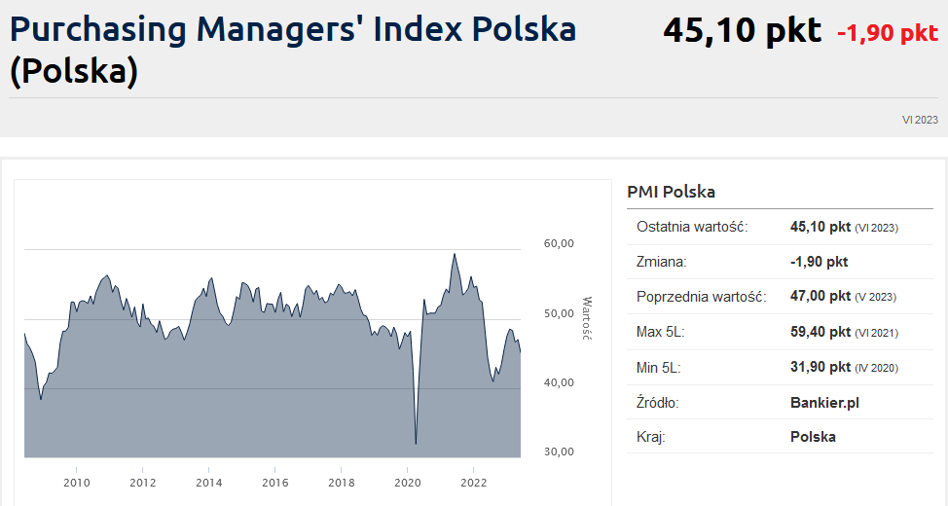This screenshot has height=506, width=948.
Task: Select the PMI Polska panel heading
Action: 671,192
